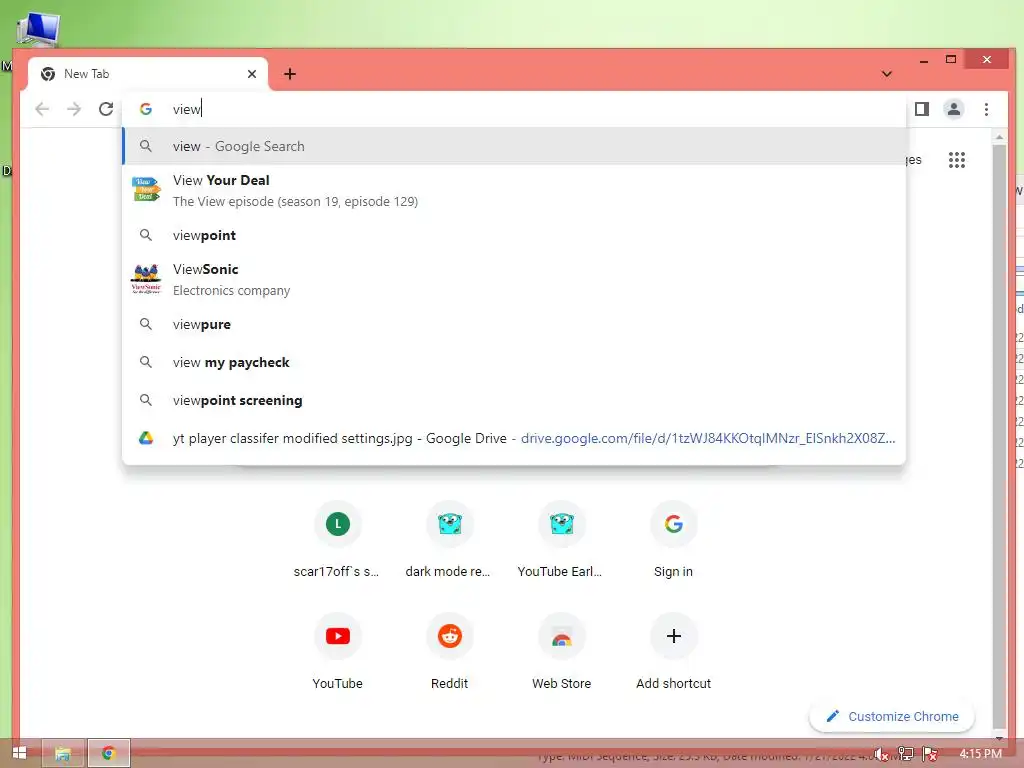Open the 'YouTube Earl...' shortcut
The width and height of the screenshot is (1024, 768).
click(561, 539)
